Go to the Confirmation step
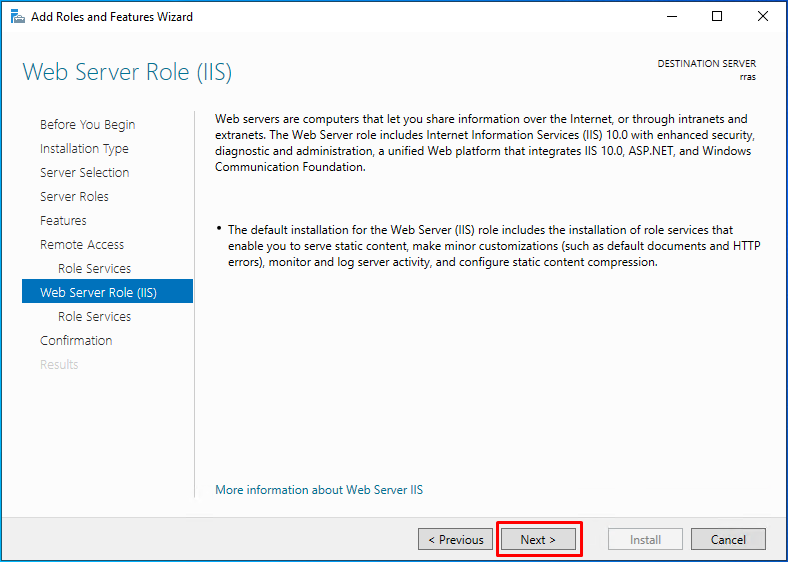788x562 pixels. (76, 341)
